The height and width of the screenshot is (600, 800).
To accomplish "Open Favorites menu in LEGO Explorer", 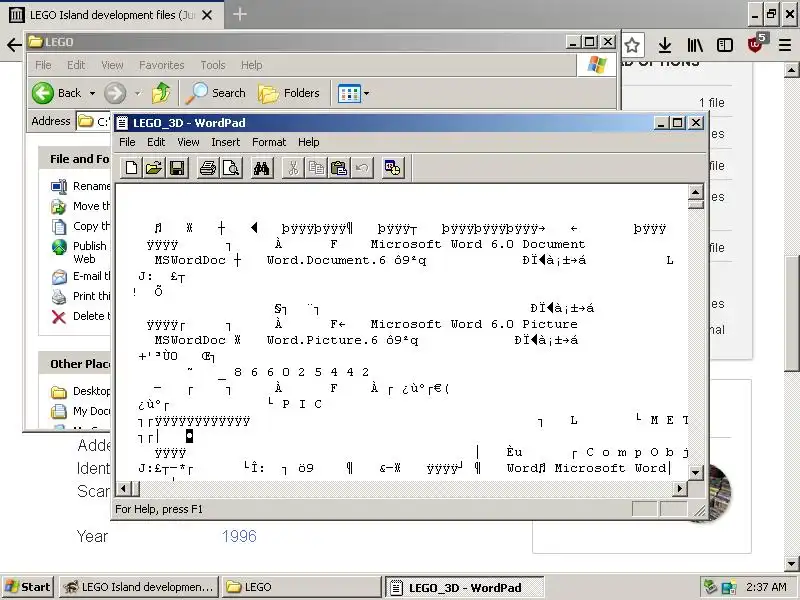I will point(162,65).
